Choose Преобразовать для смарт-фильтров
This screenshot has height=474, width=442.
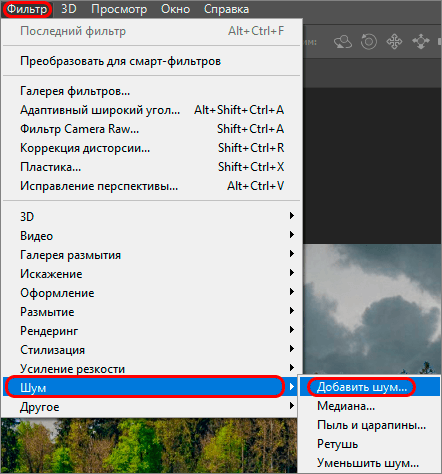(x=152, y=61)
